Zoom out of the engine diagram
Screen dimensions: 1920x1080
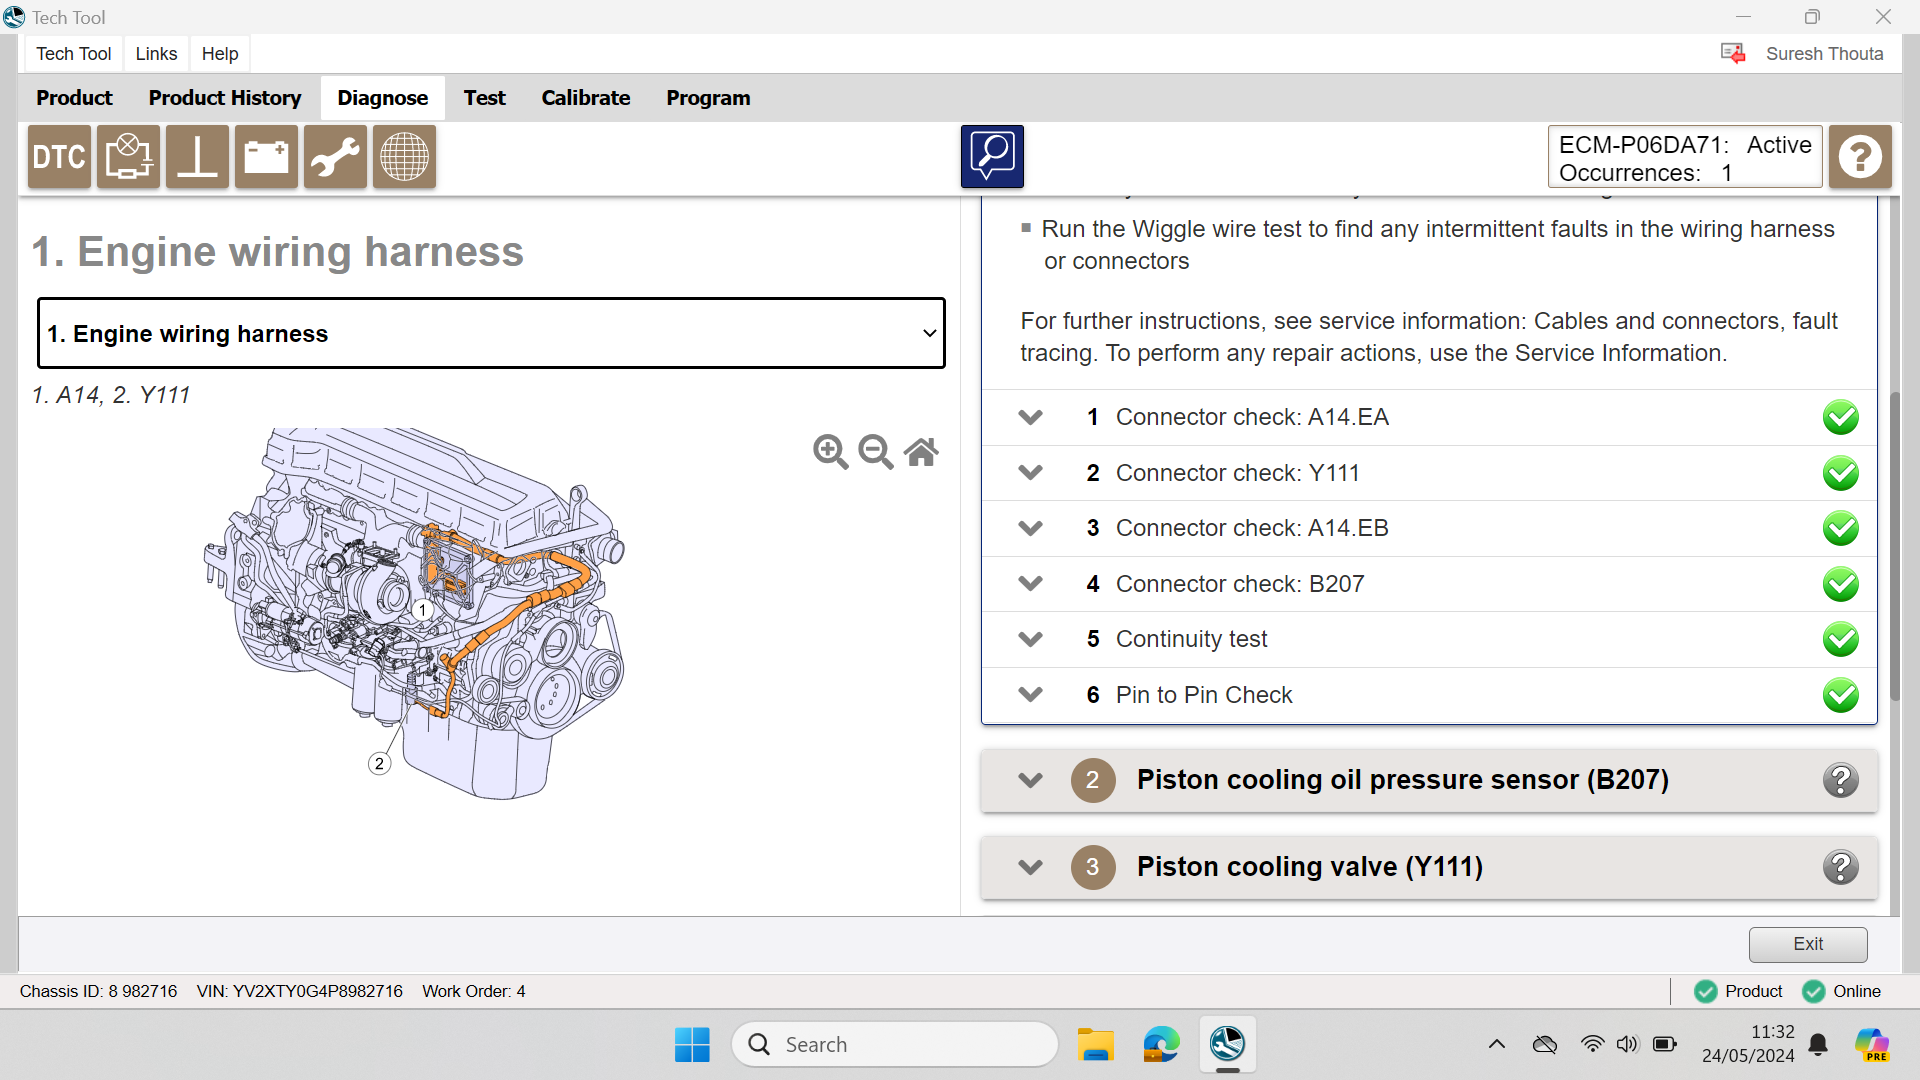(x=876, y=452)
